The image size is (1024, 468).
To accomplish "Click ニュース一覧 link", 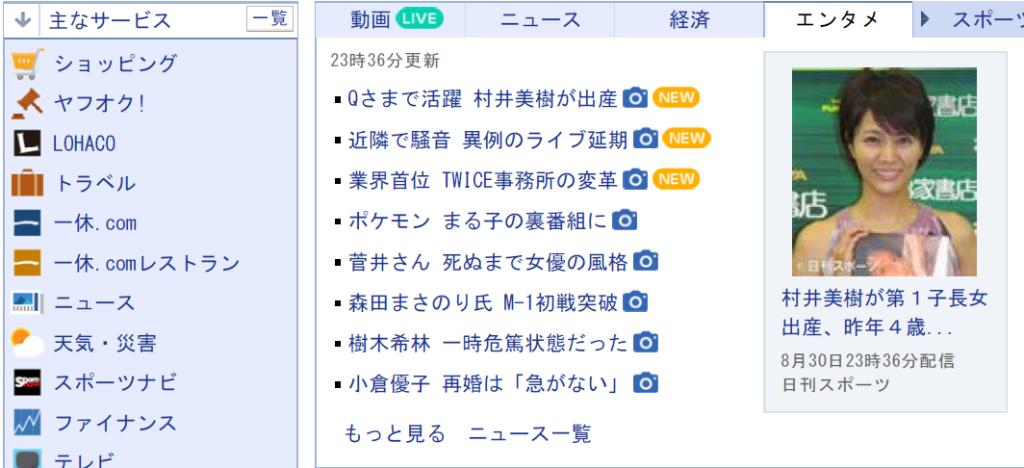I will [530, 433].
